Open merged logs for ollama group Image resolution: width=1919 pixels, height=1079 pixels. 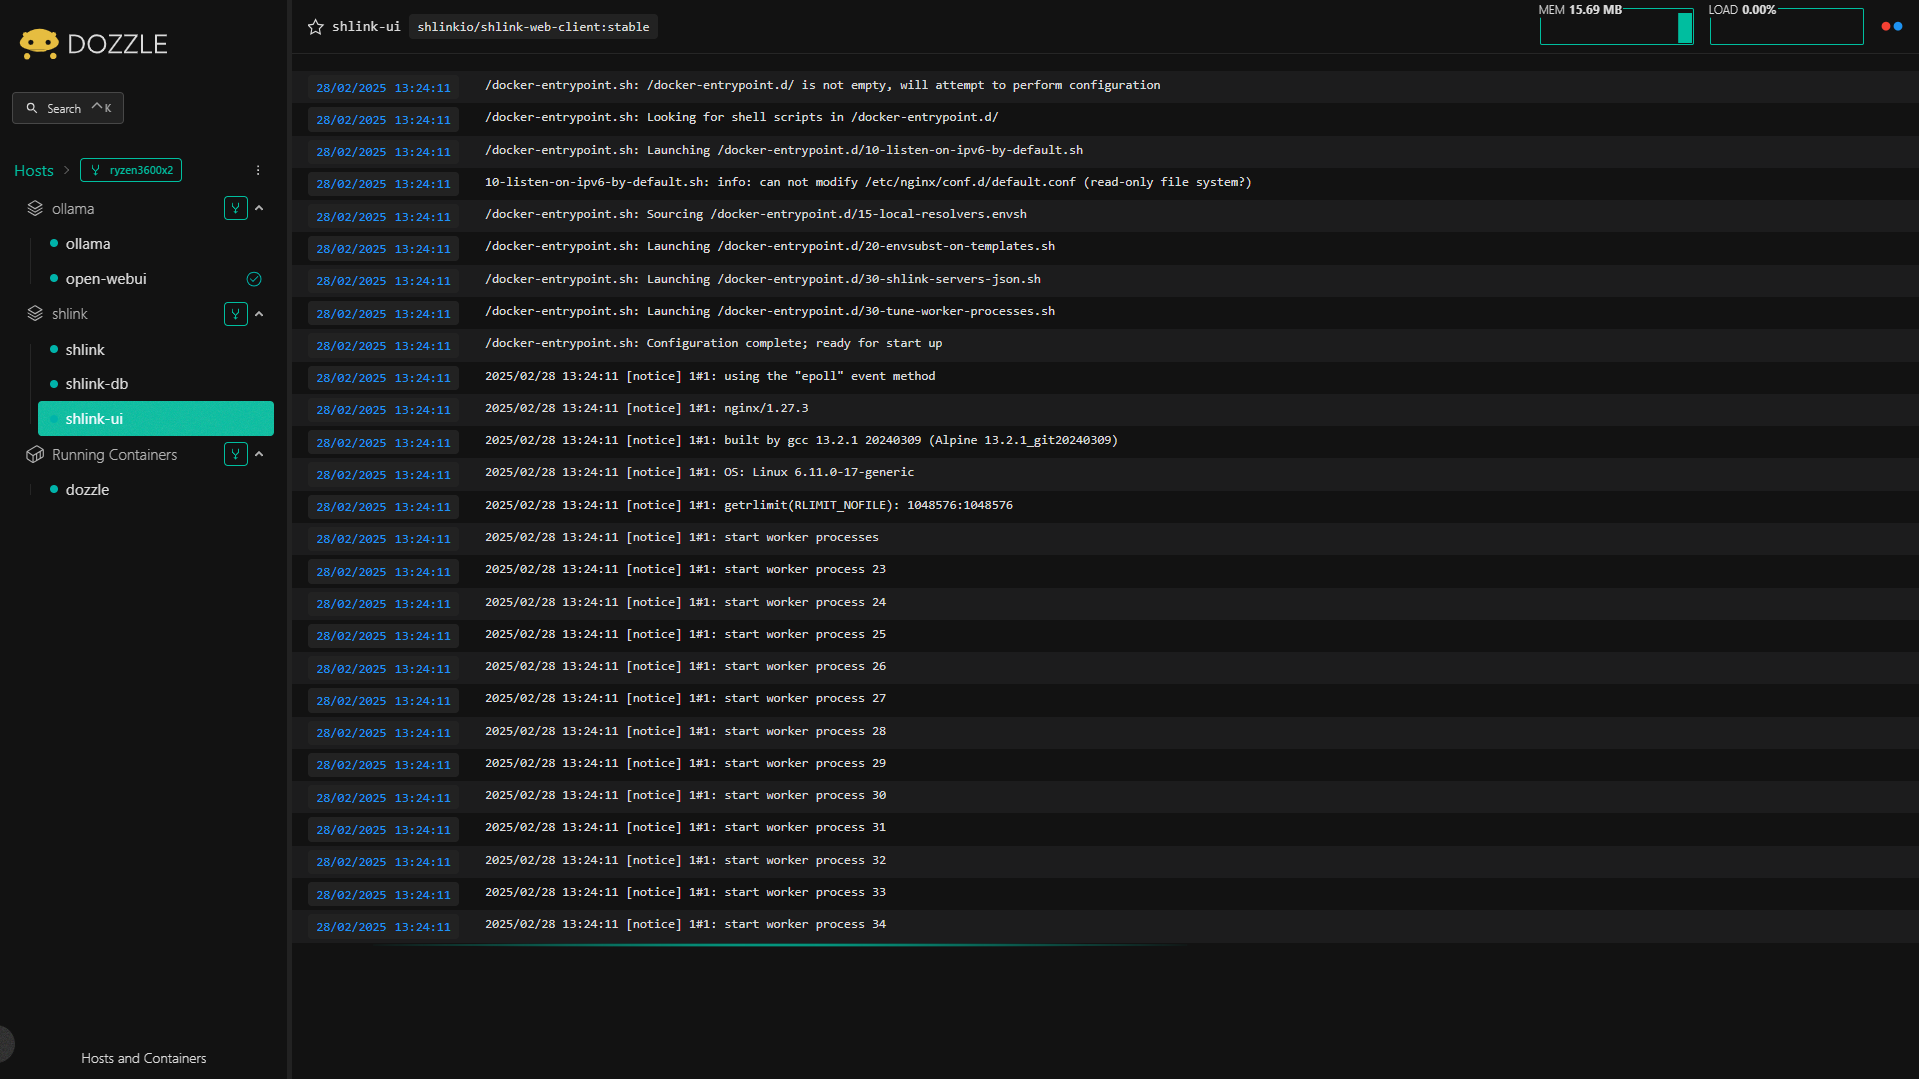click(x=236, y=208)
